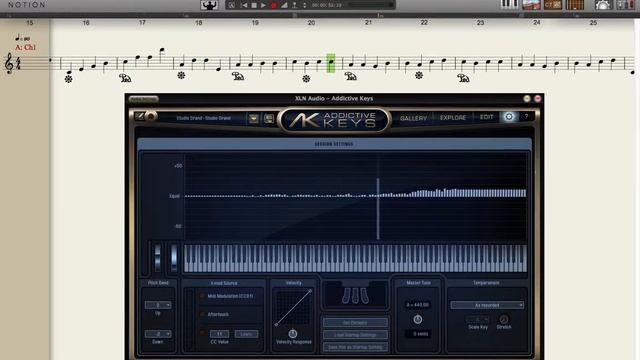The height and width of the screenshot is (360, 640).
Task: Click the red record button in transport
Action: 274,5
